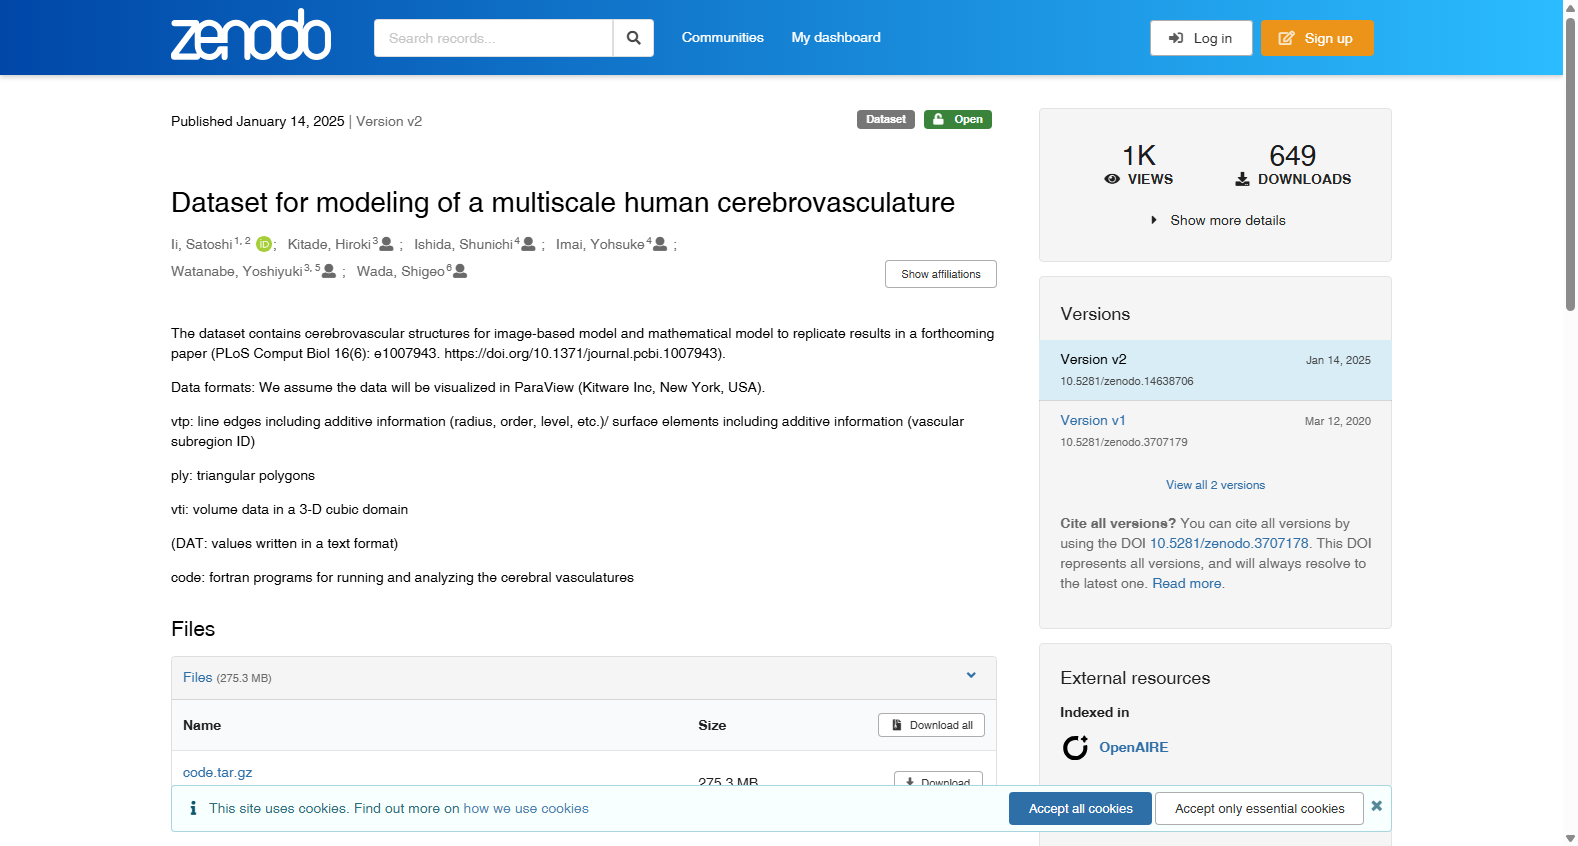Click the downloads arrow icon
The width and height of the screenshot is (1578, 846).
click(1242, 179)
